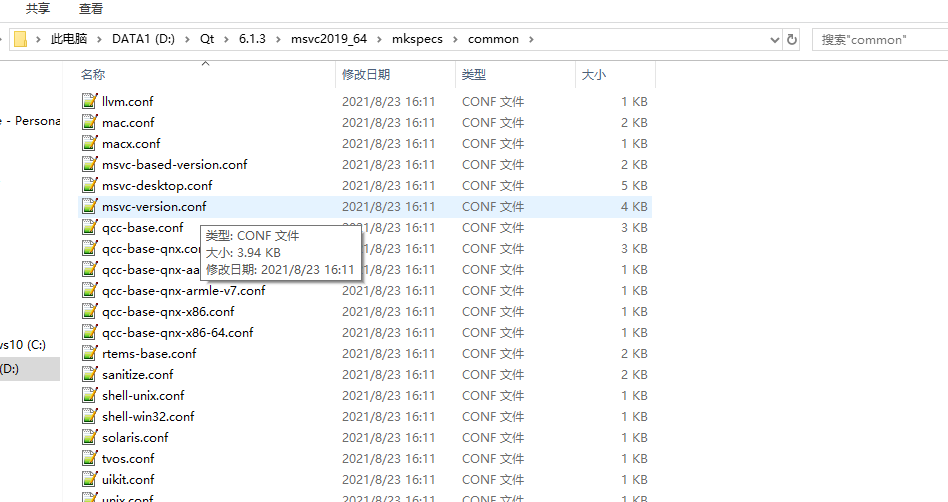Open the address bar history dropdown
This screenshot has width=948, height=502.
(774, 40)
